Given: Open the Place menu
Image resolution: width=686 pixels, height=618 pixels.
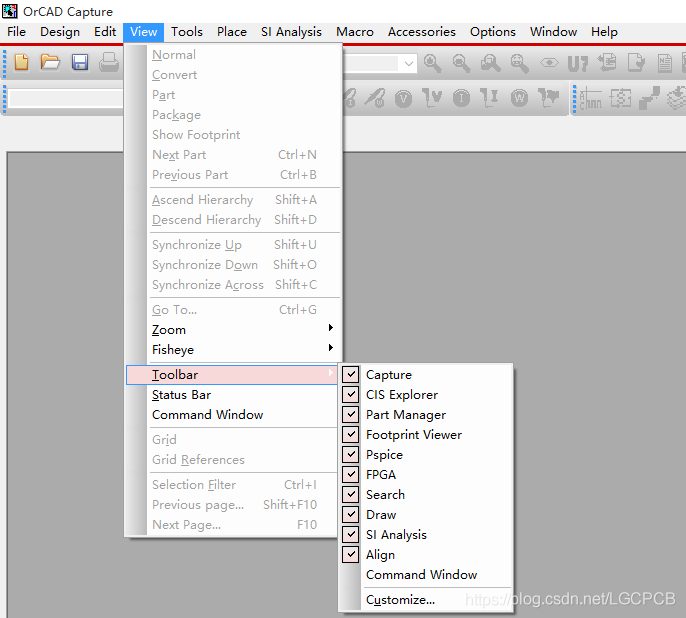Looking at the screenshot, I should tap(232, 32).
